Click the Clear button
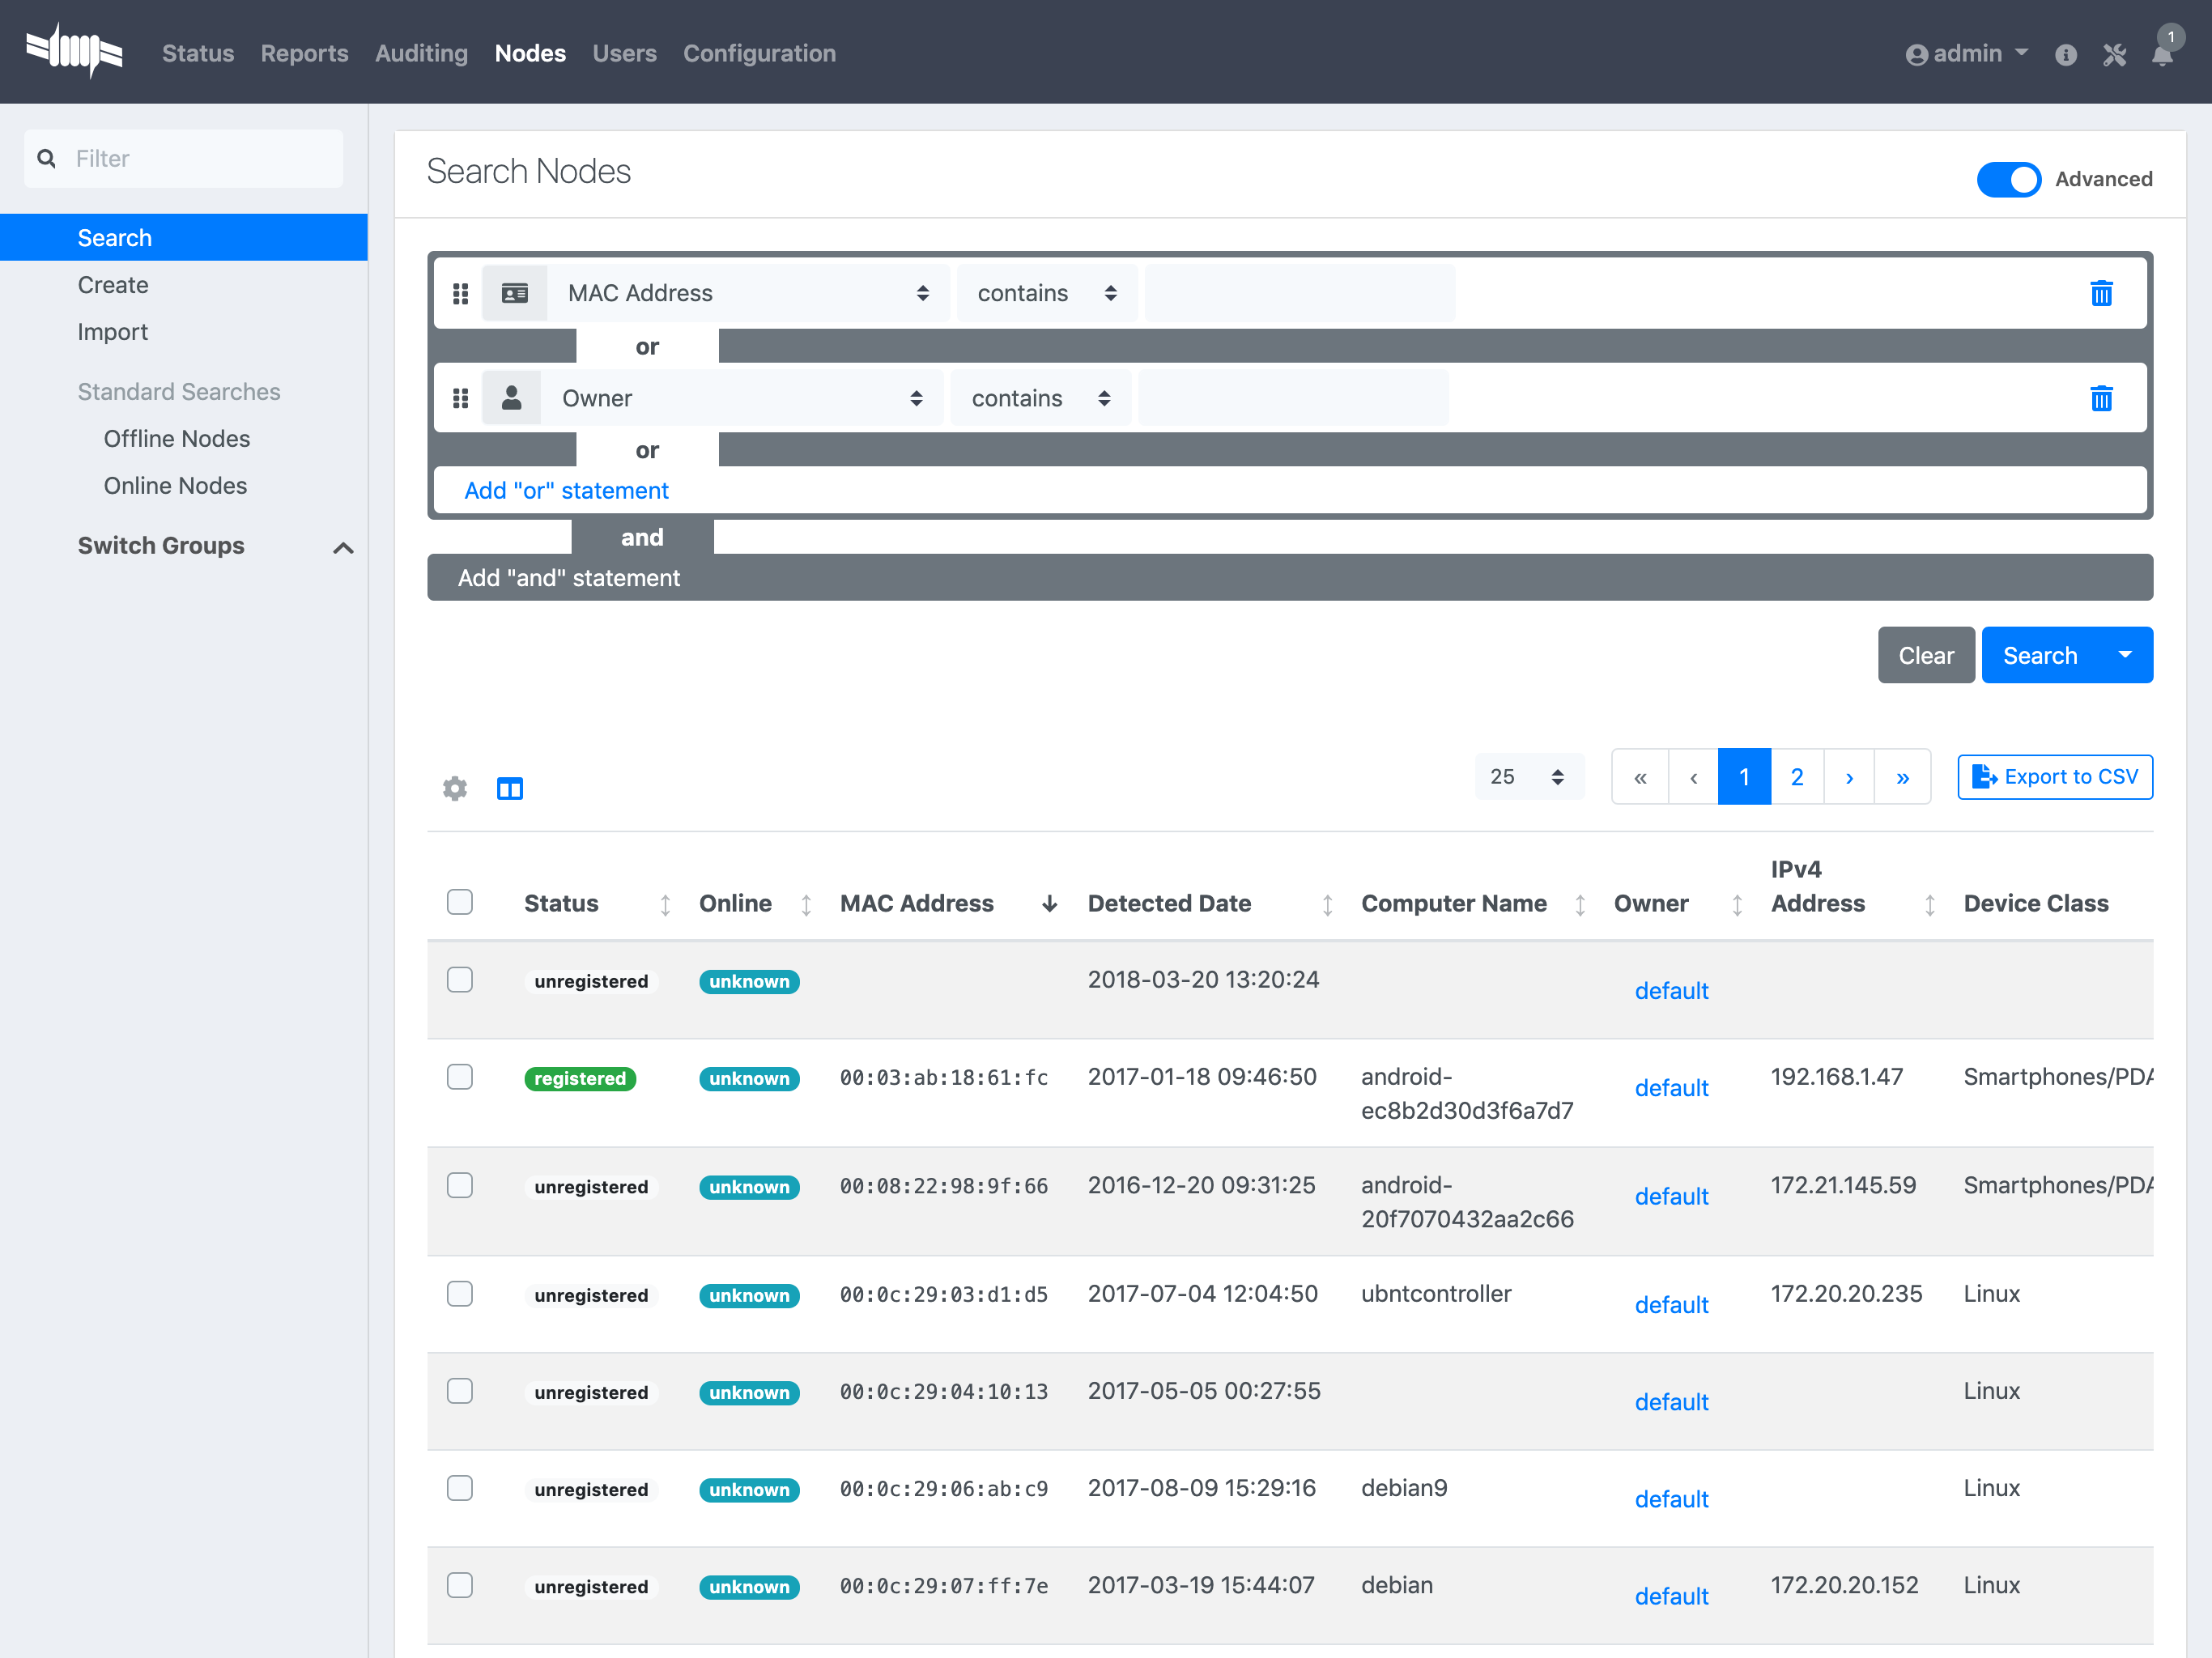The width and height of the screenshot is (2212, 1658). click(x=1926, y=655)
